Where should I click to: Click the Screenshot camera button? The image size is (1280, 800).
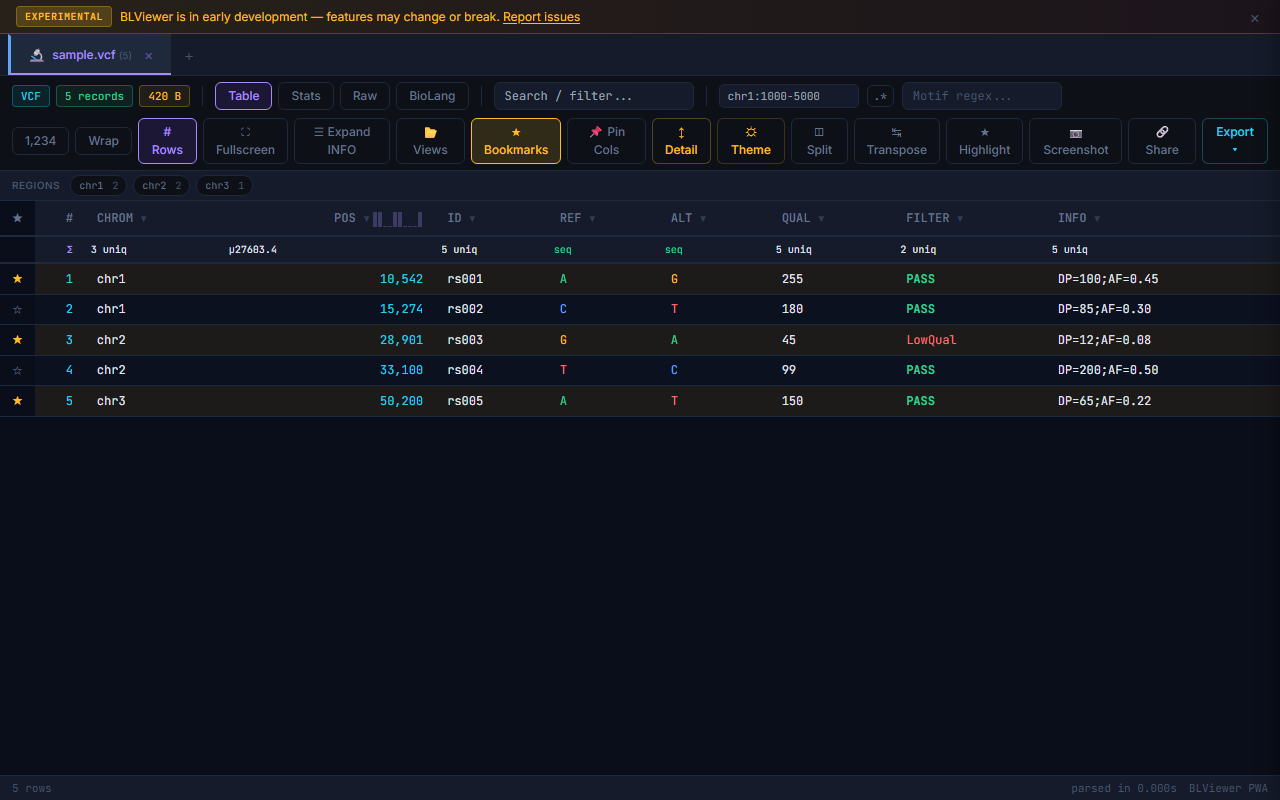[x=1075, y=141]
